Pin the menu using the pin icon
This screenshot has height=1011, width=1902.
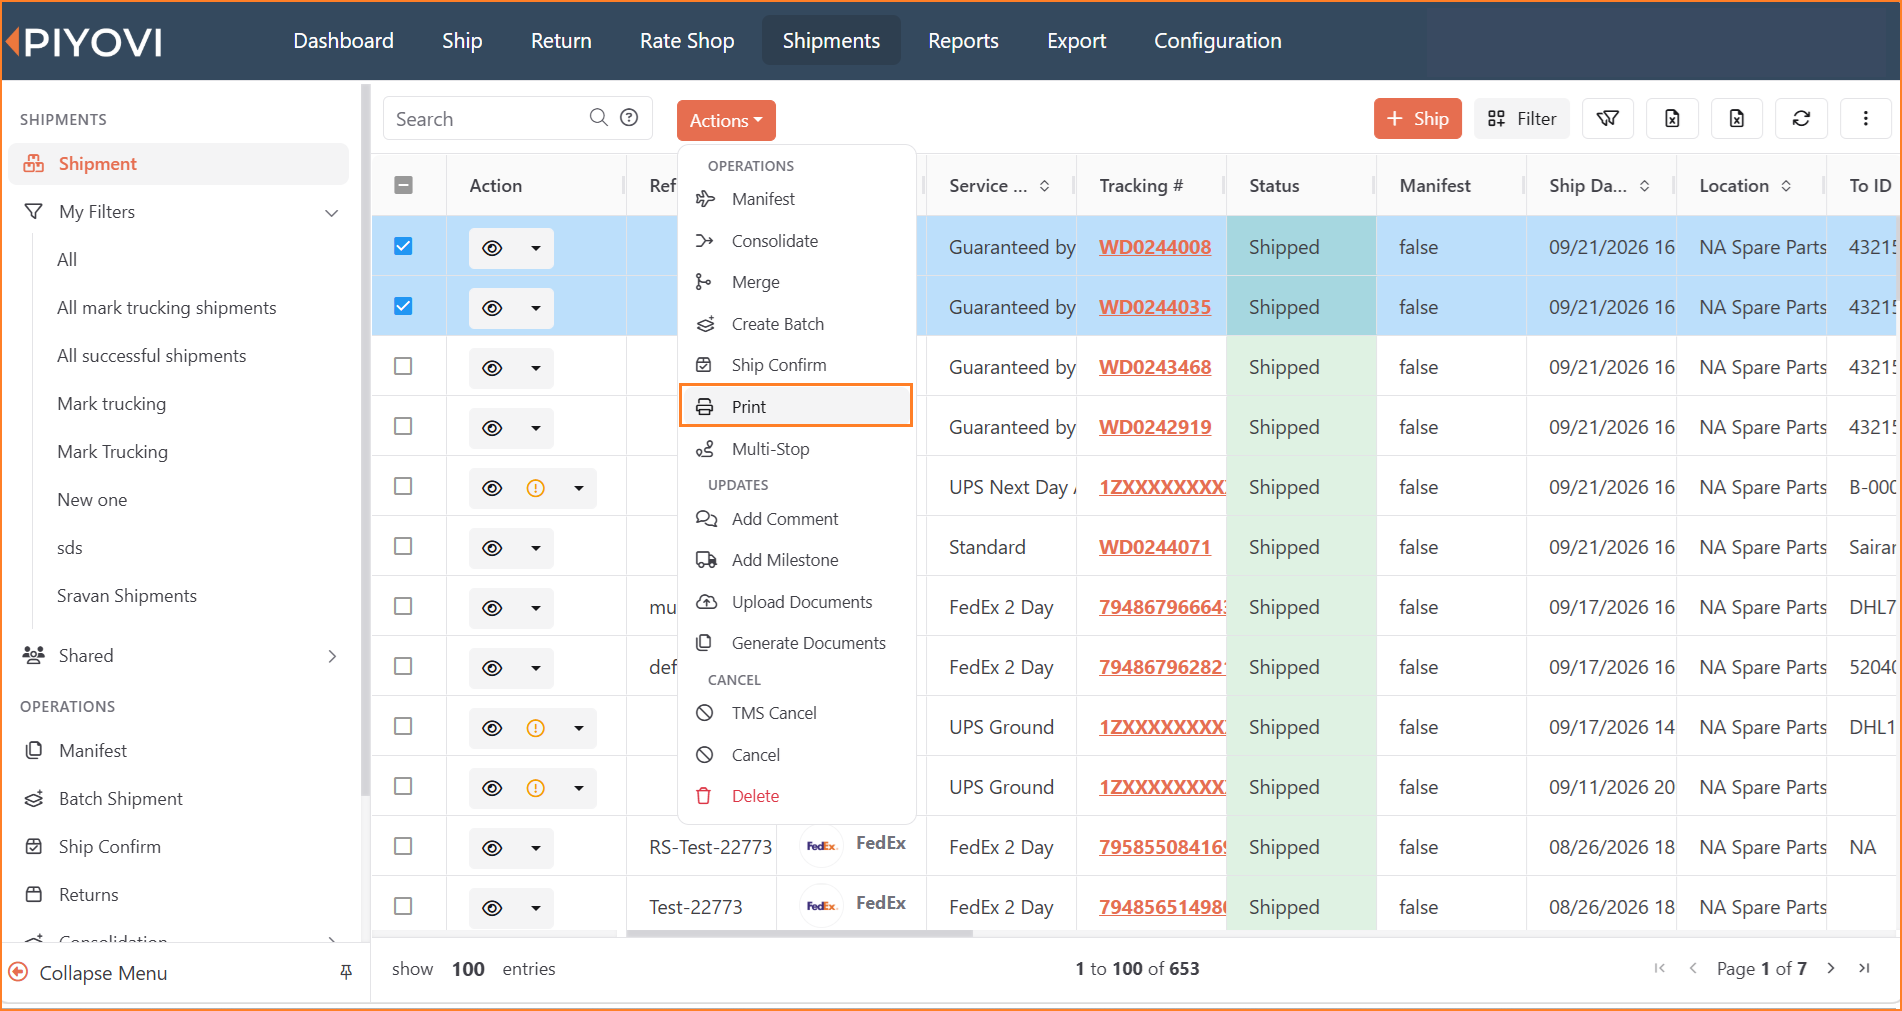pos(346,972)
